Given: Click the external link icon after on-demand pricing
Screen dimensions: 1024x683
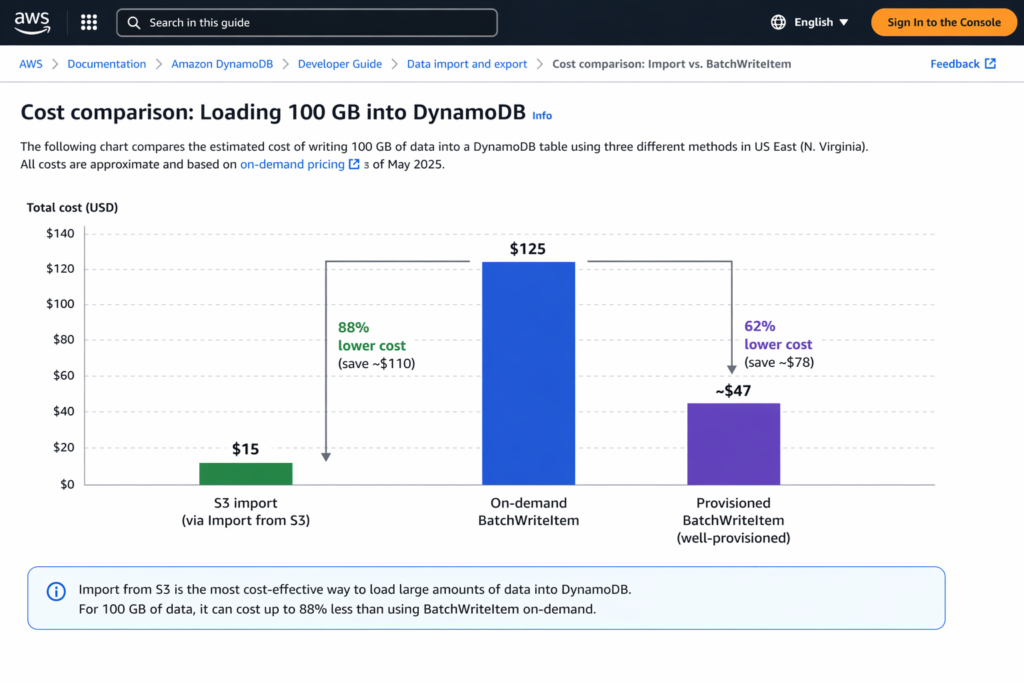Looking at the screenshot, I should pos(355,164).
